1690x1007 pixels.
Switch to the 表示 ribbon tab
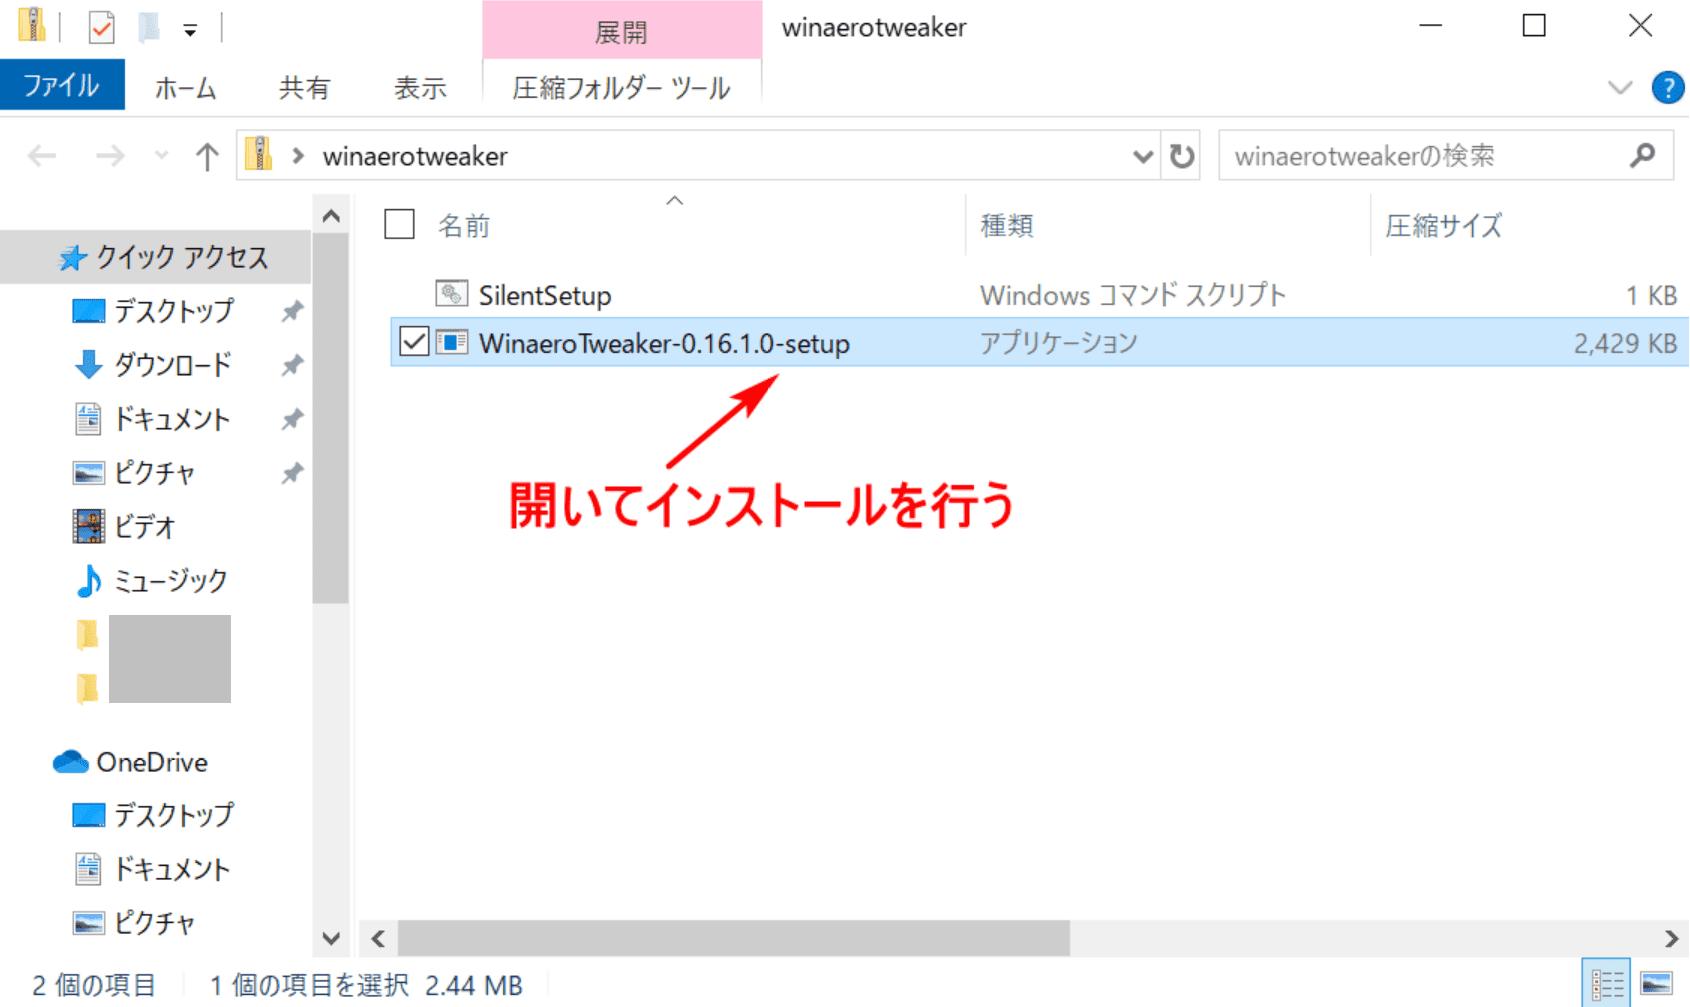[x=420, y=88]
